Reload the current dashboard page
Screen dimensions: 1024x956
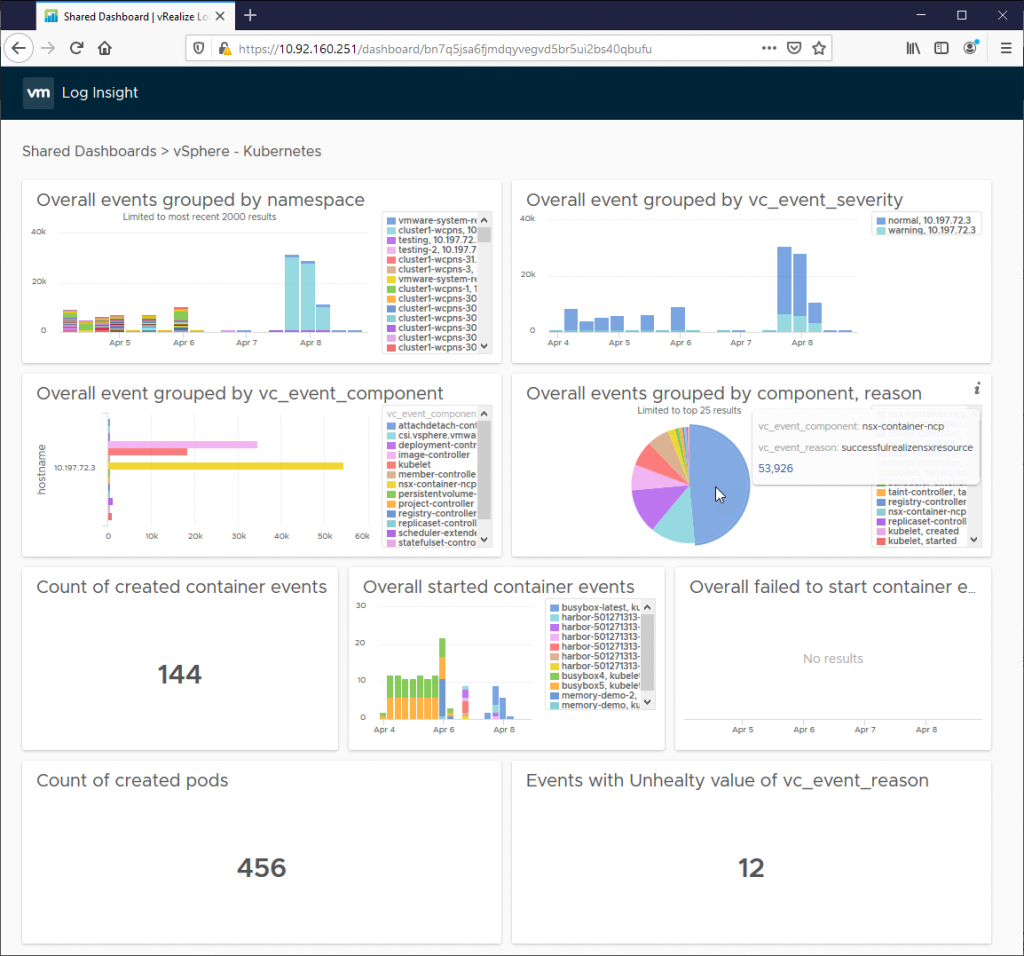pos(76,48)
